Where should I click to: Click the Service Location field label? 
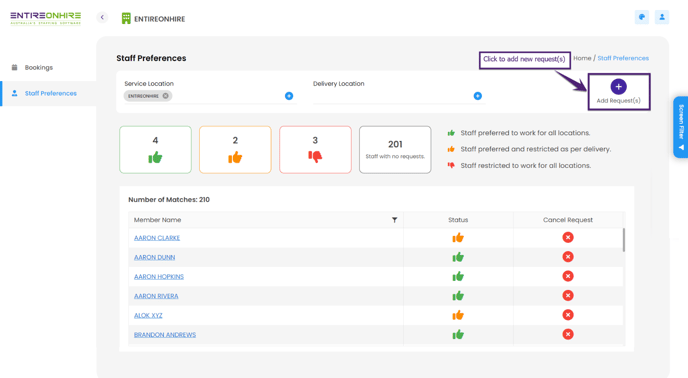[x=149, y=83]
